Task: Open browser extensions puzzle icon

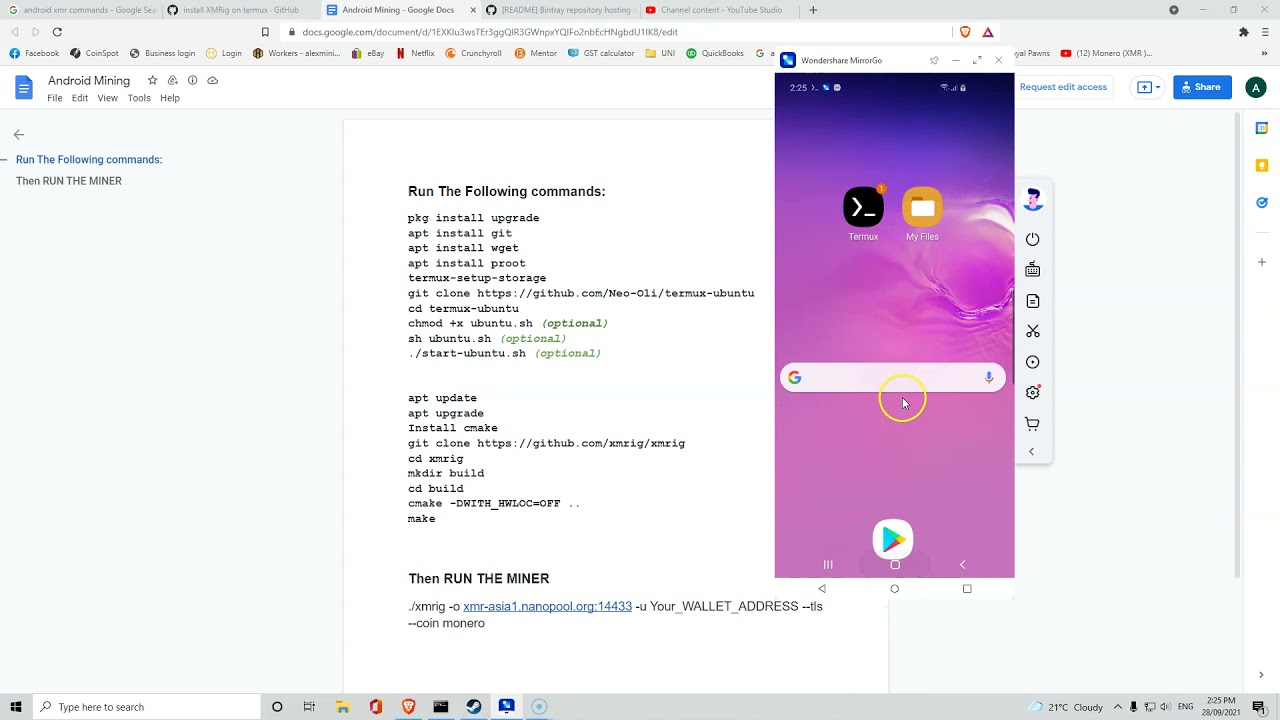Action: 1244,32
